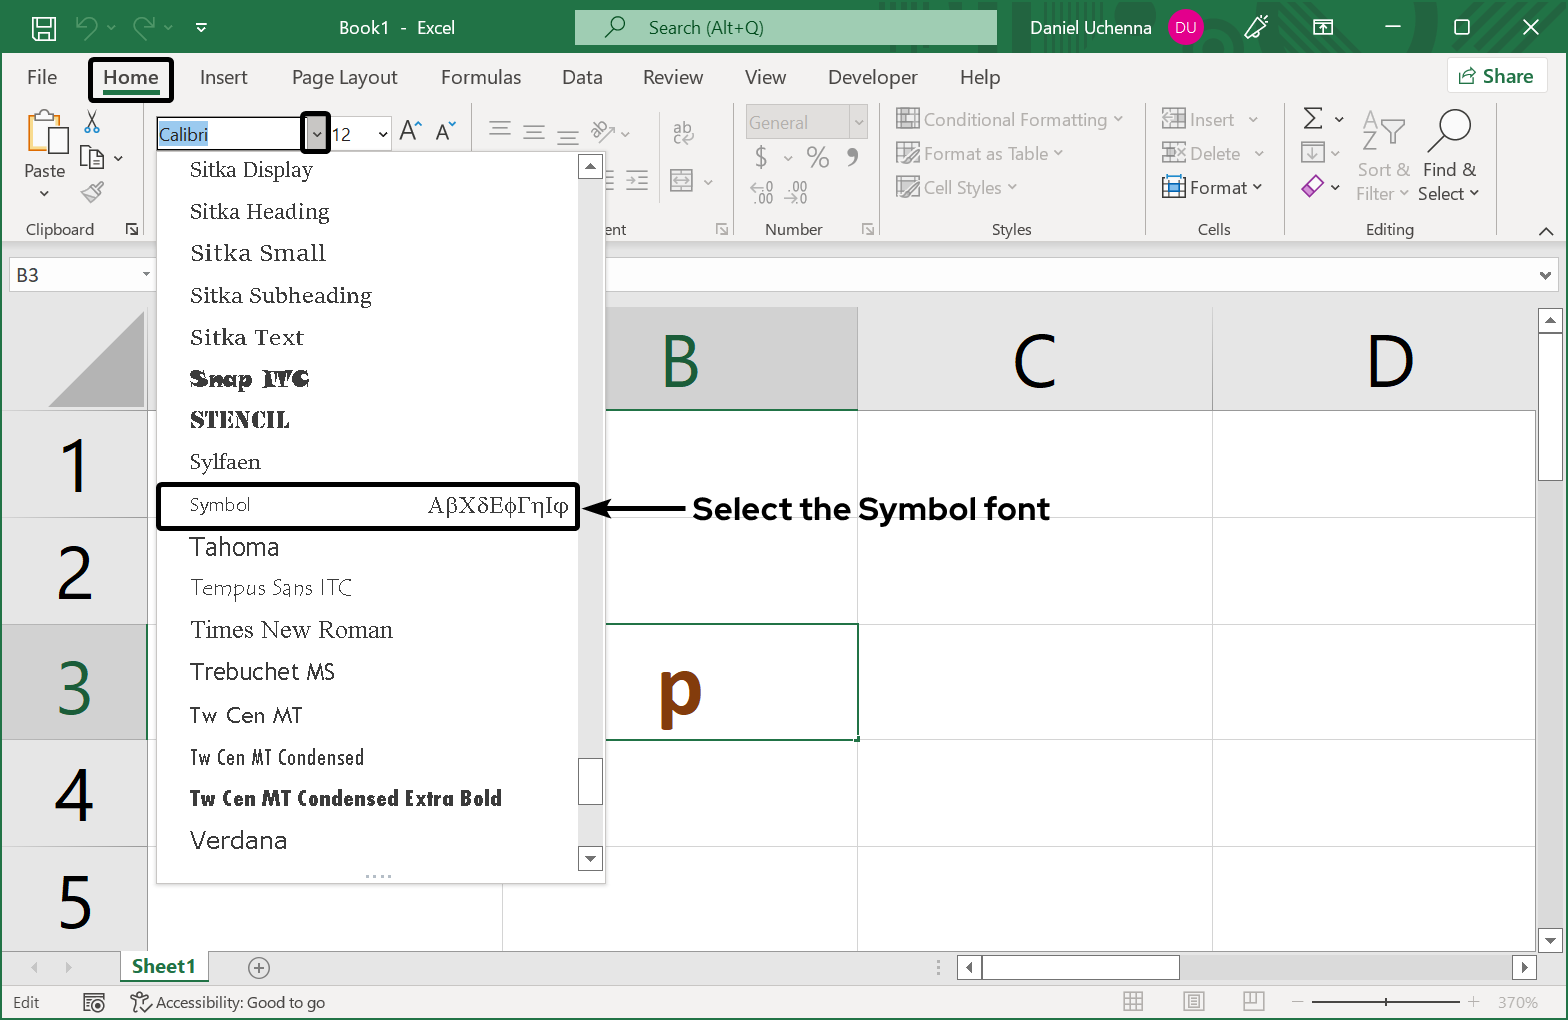Expand the Number Format General dropdown
The image size is (1568, 1020).
click(858, 123)
